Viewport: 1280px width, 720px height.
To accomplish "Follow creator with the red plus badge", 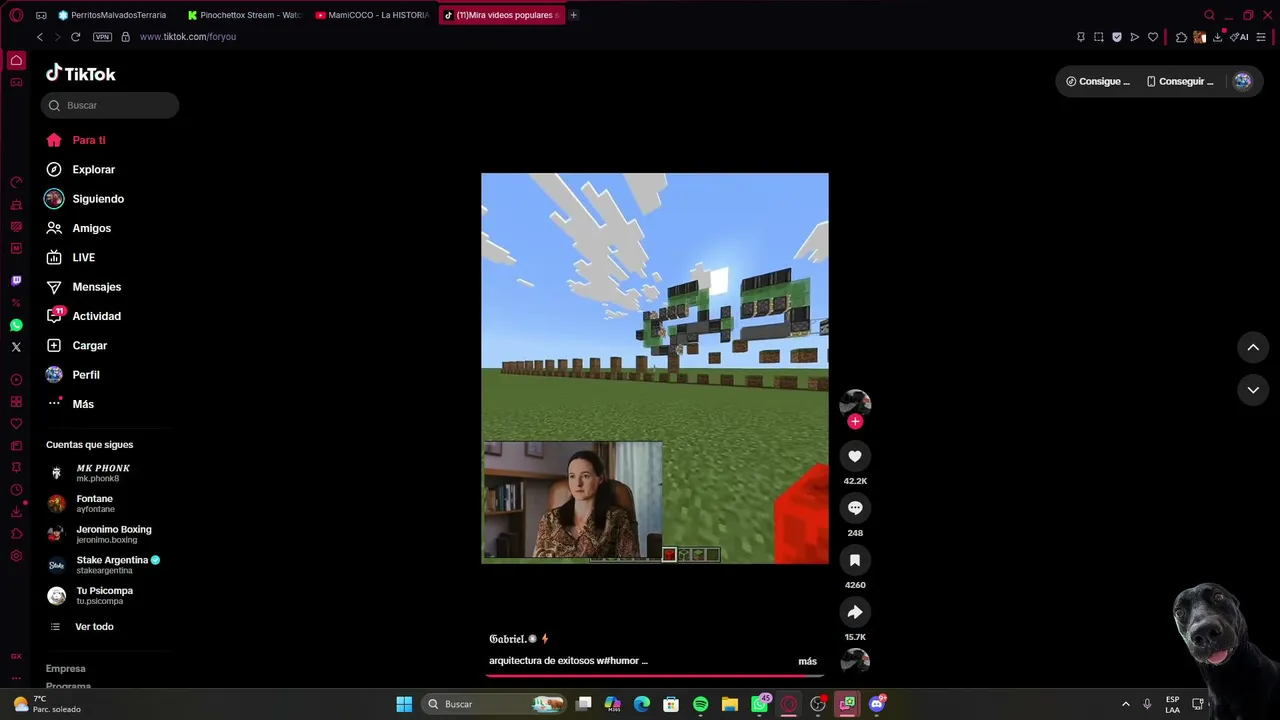I will [x=855, y=422].
